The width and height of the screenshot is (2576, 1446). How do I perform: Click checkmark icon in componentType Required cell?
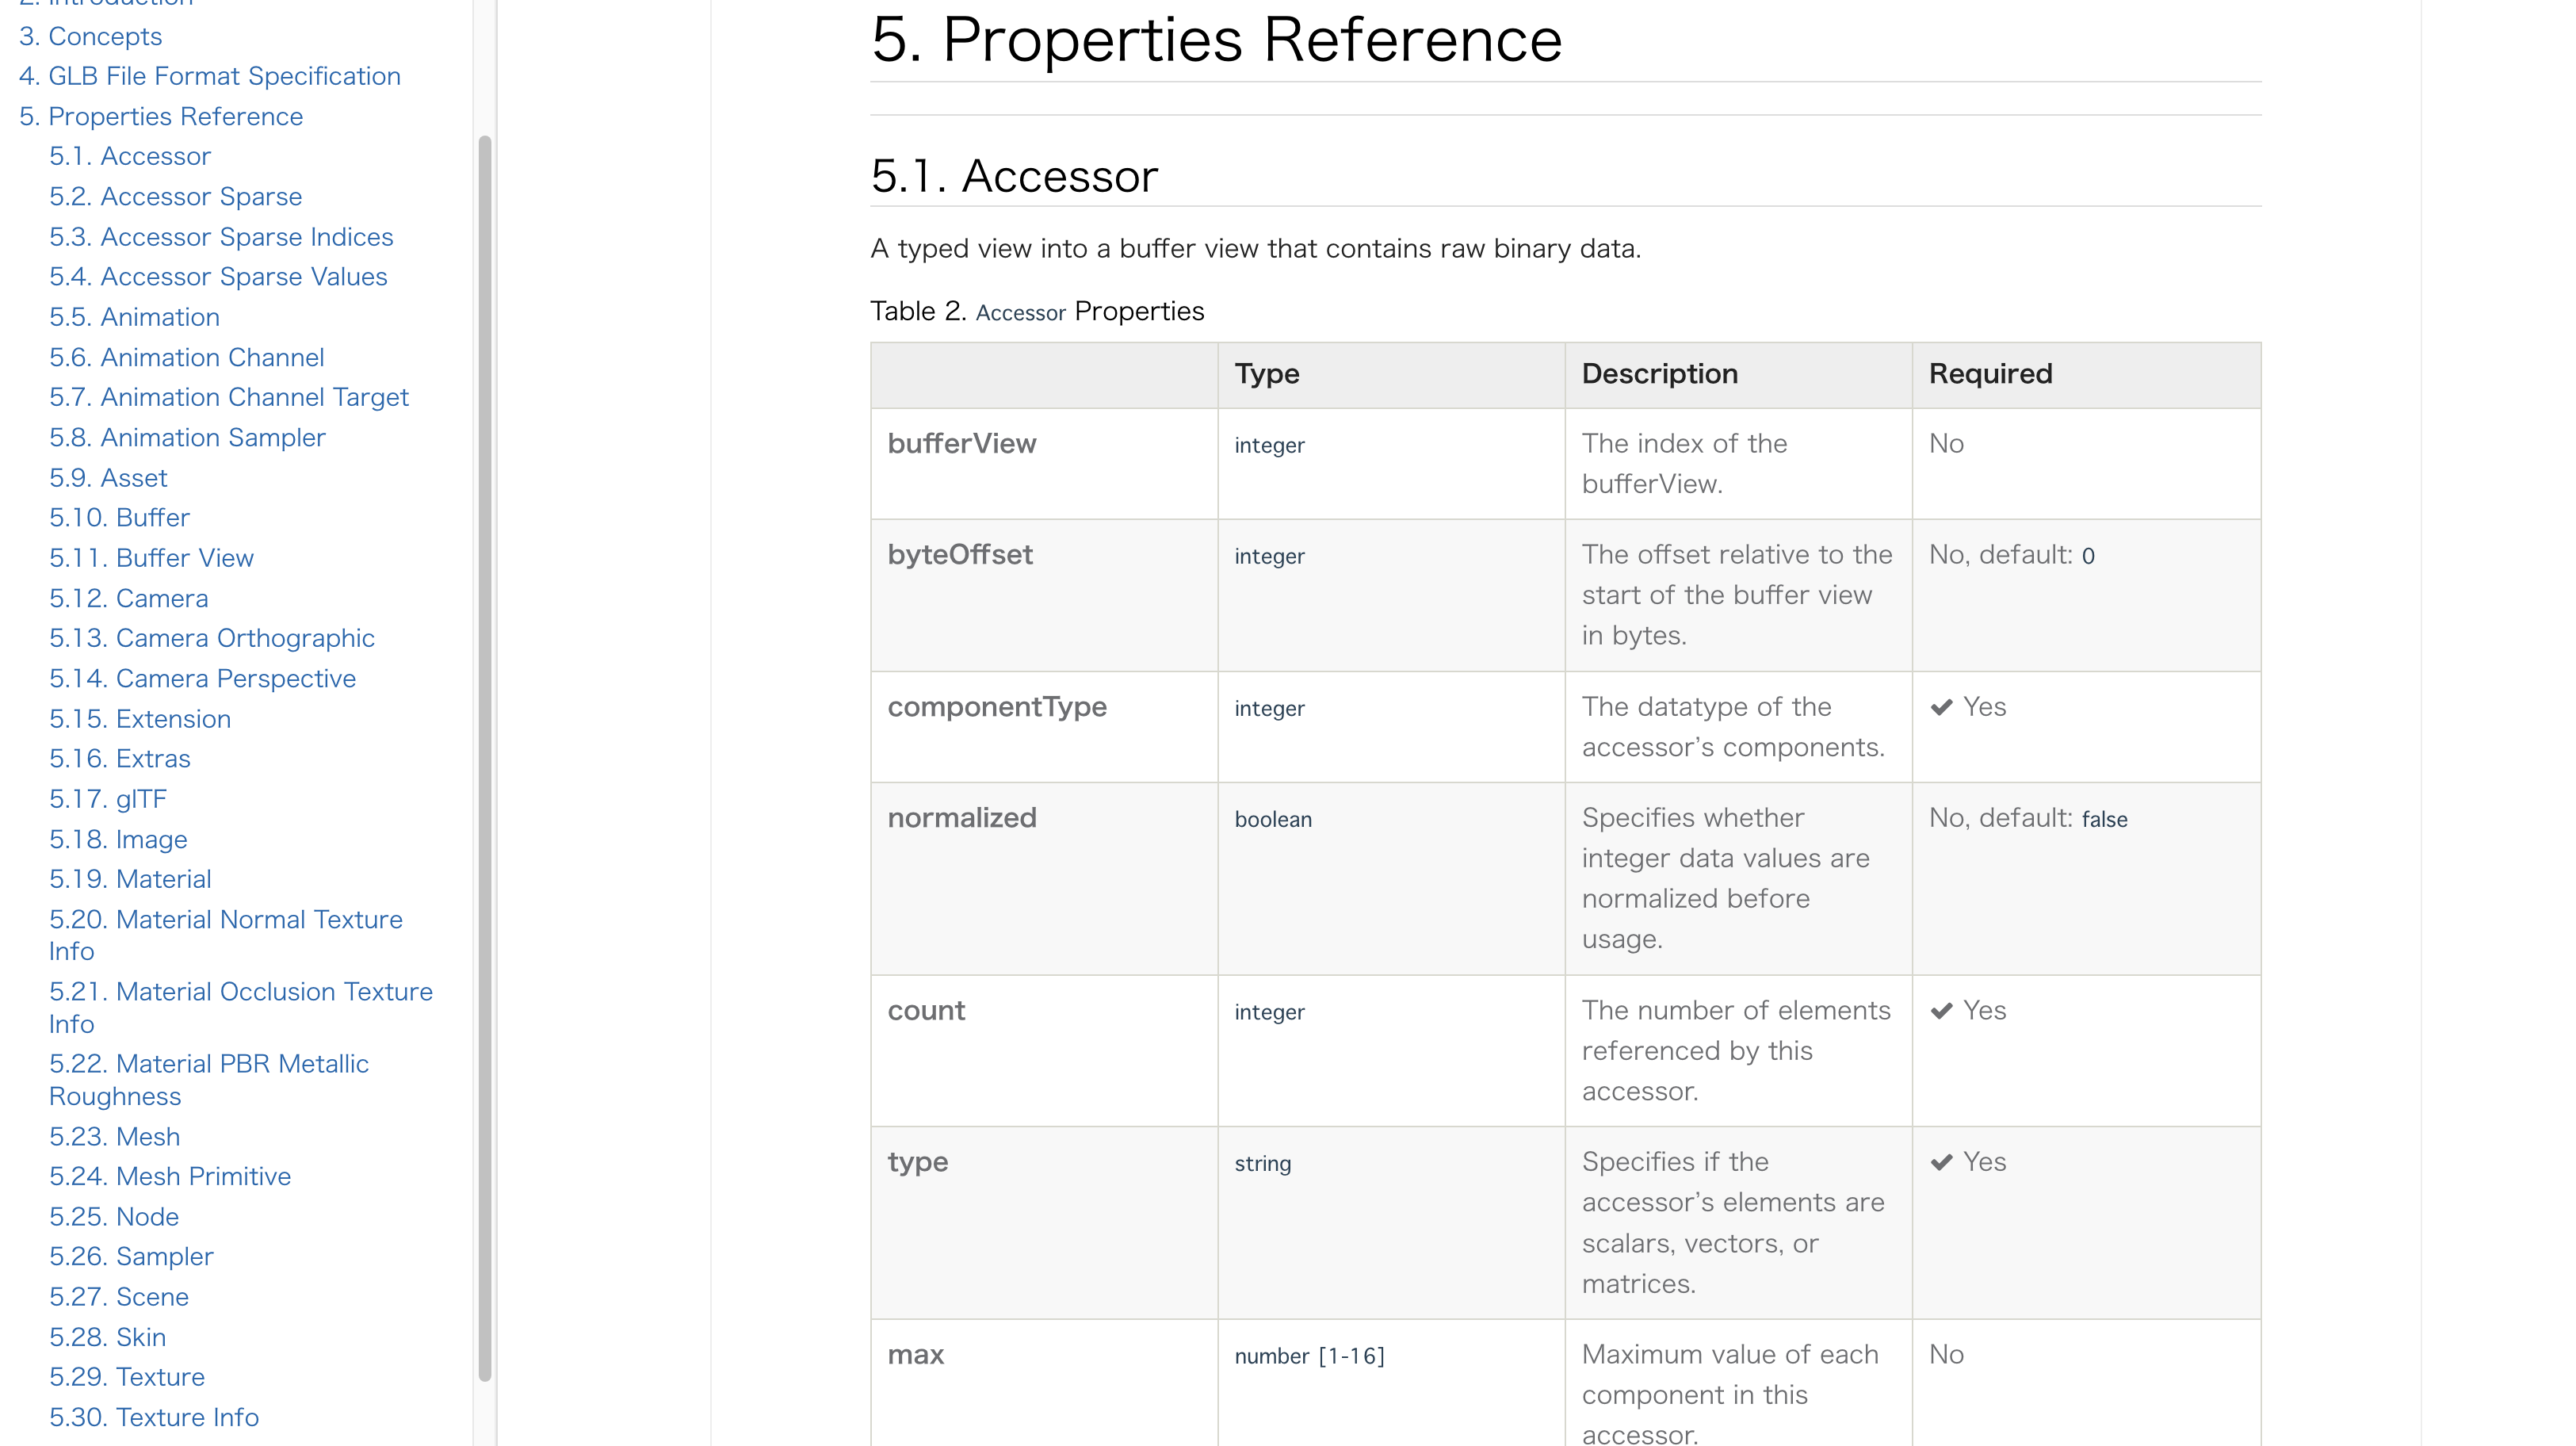pos(1942,708)
